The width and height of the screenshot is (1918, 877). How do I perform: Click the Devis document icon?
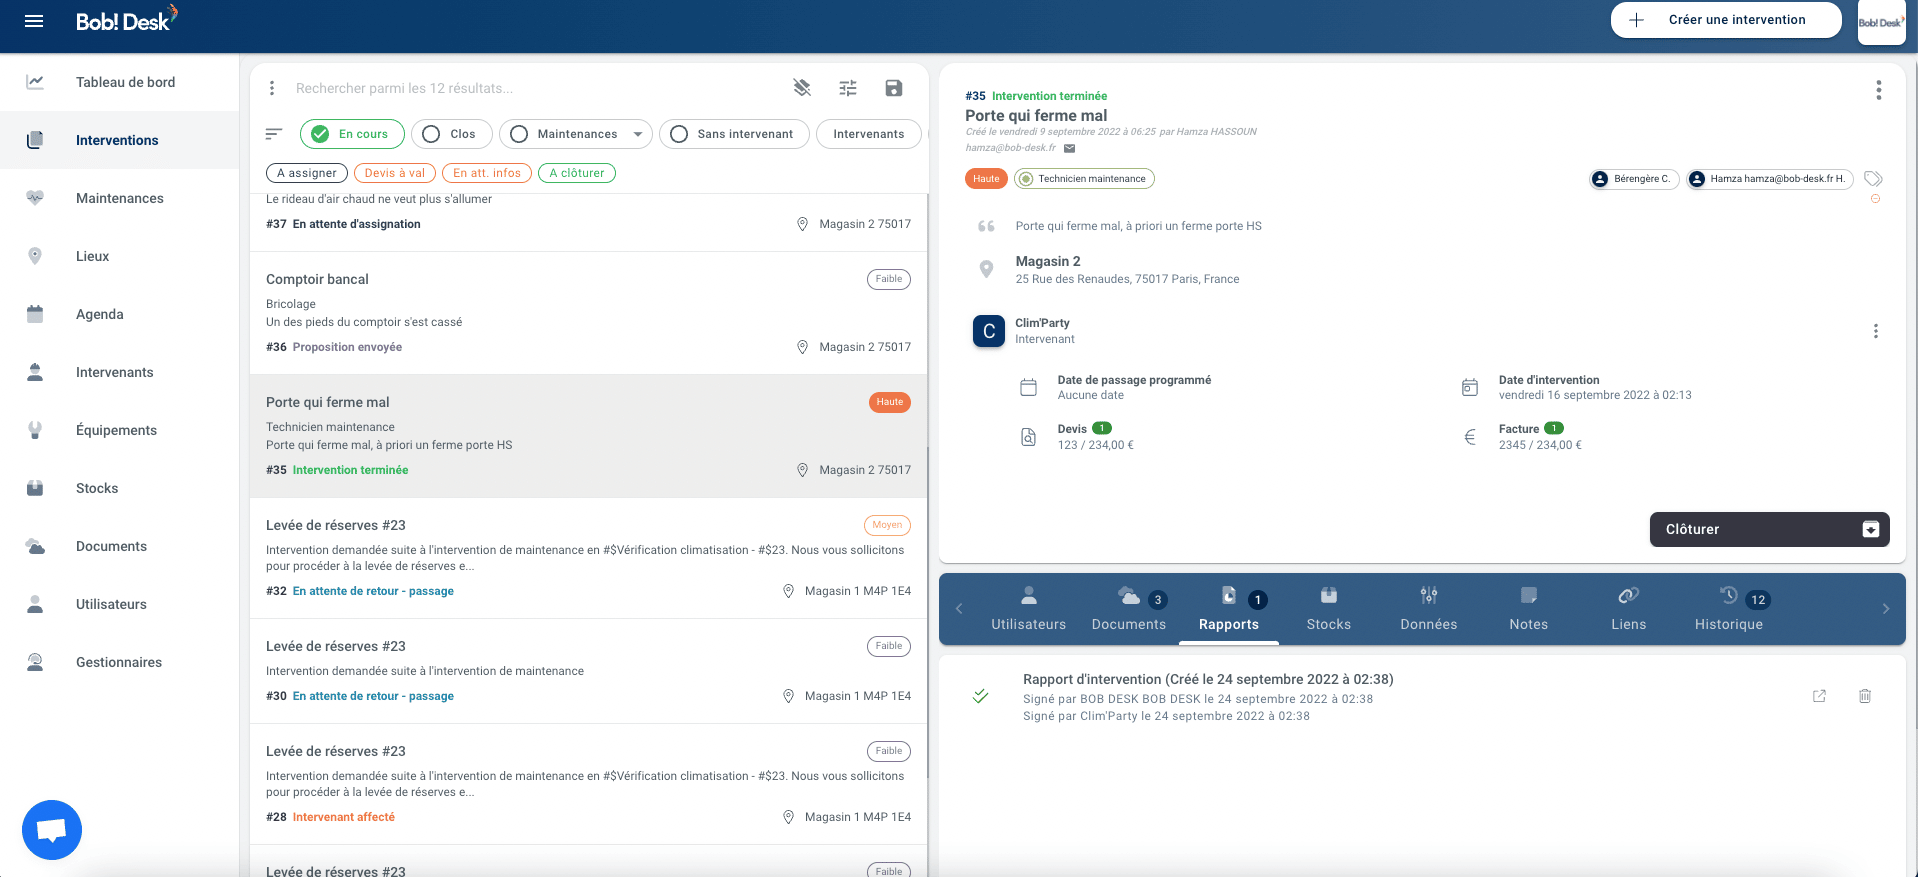click(1028, 437)
